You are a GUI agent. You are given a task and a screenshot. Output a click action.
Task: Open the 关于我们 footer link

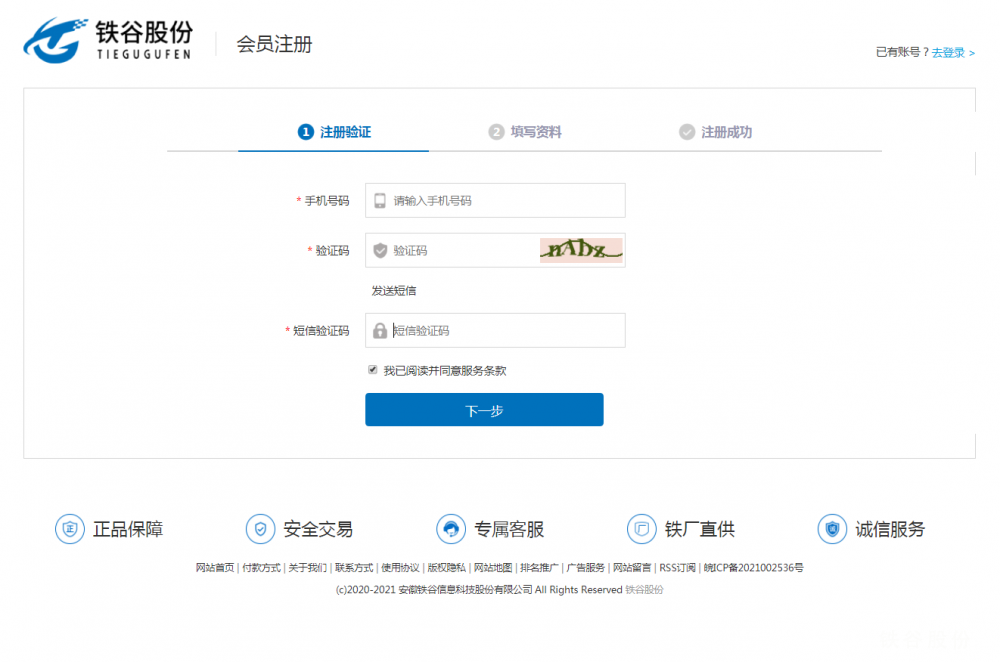[307, 568]
